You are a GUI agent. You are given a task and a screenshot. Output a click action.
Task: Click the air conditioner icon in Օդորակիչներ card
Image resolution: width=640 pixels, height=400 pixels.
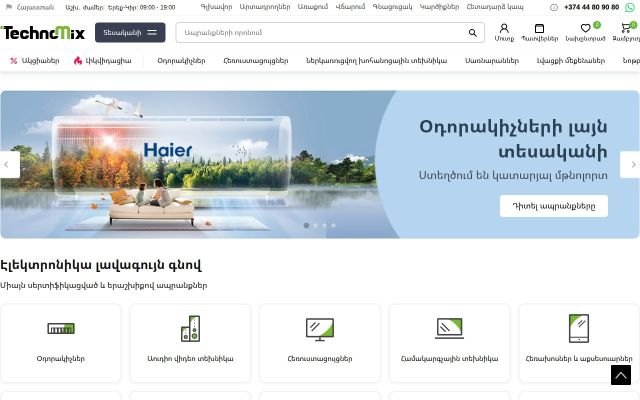pyautogui.click(x=61, y=329)
